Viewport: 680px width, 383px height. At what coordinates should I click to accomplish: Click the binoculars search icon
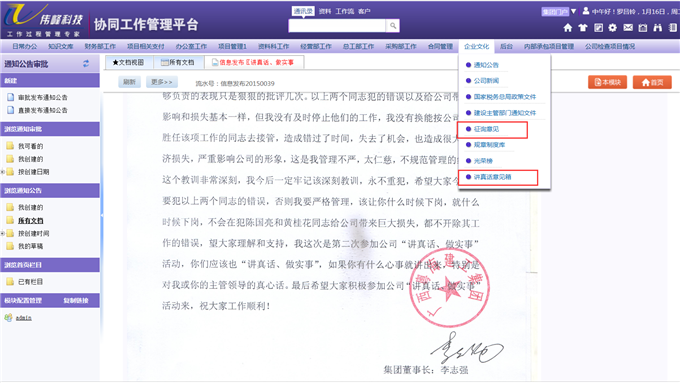click(x=658, y=28)
